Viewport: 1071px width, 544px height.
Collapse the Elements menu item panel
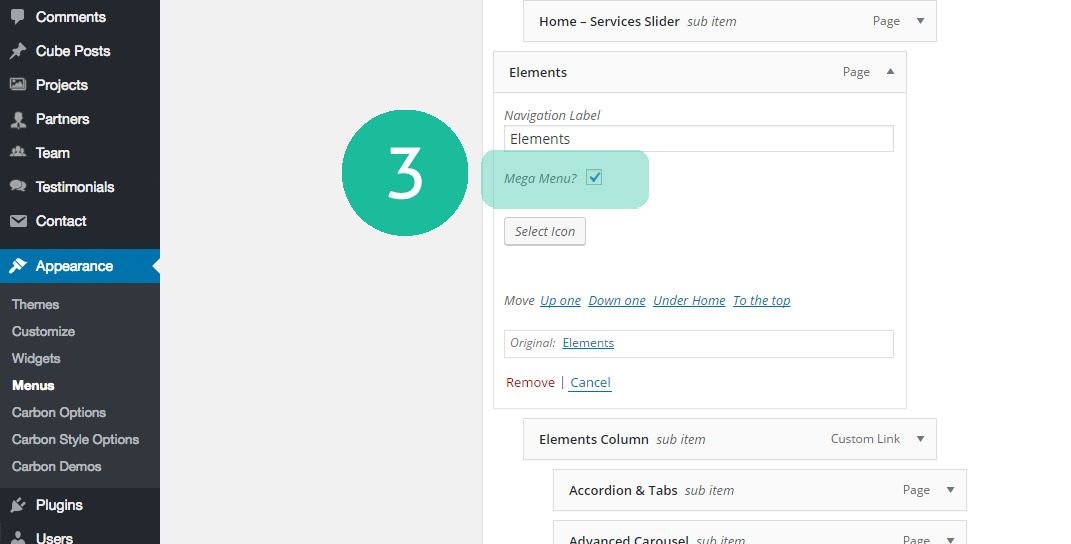pos(890,72)
